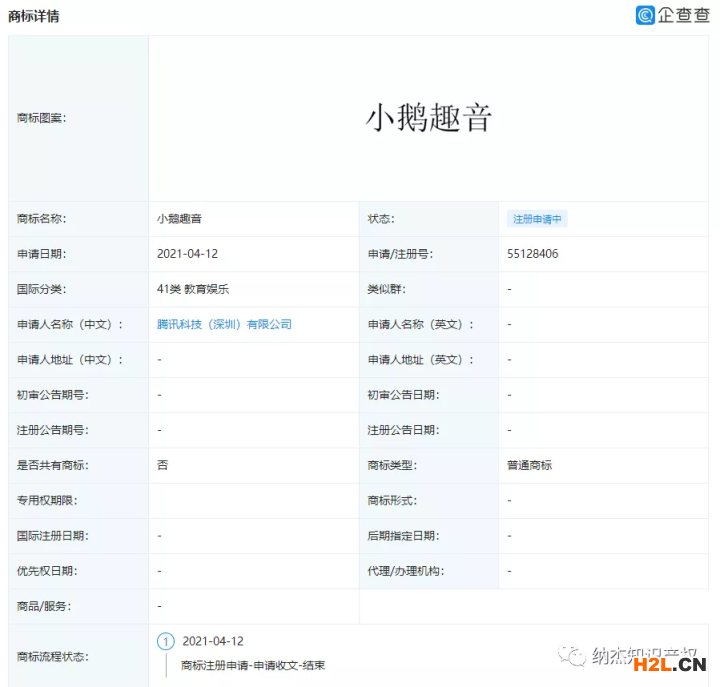Click the 注册公告日期 label
The image size is (720, 687).
click(403, 430)
